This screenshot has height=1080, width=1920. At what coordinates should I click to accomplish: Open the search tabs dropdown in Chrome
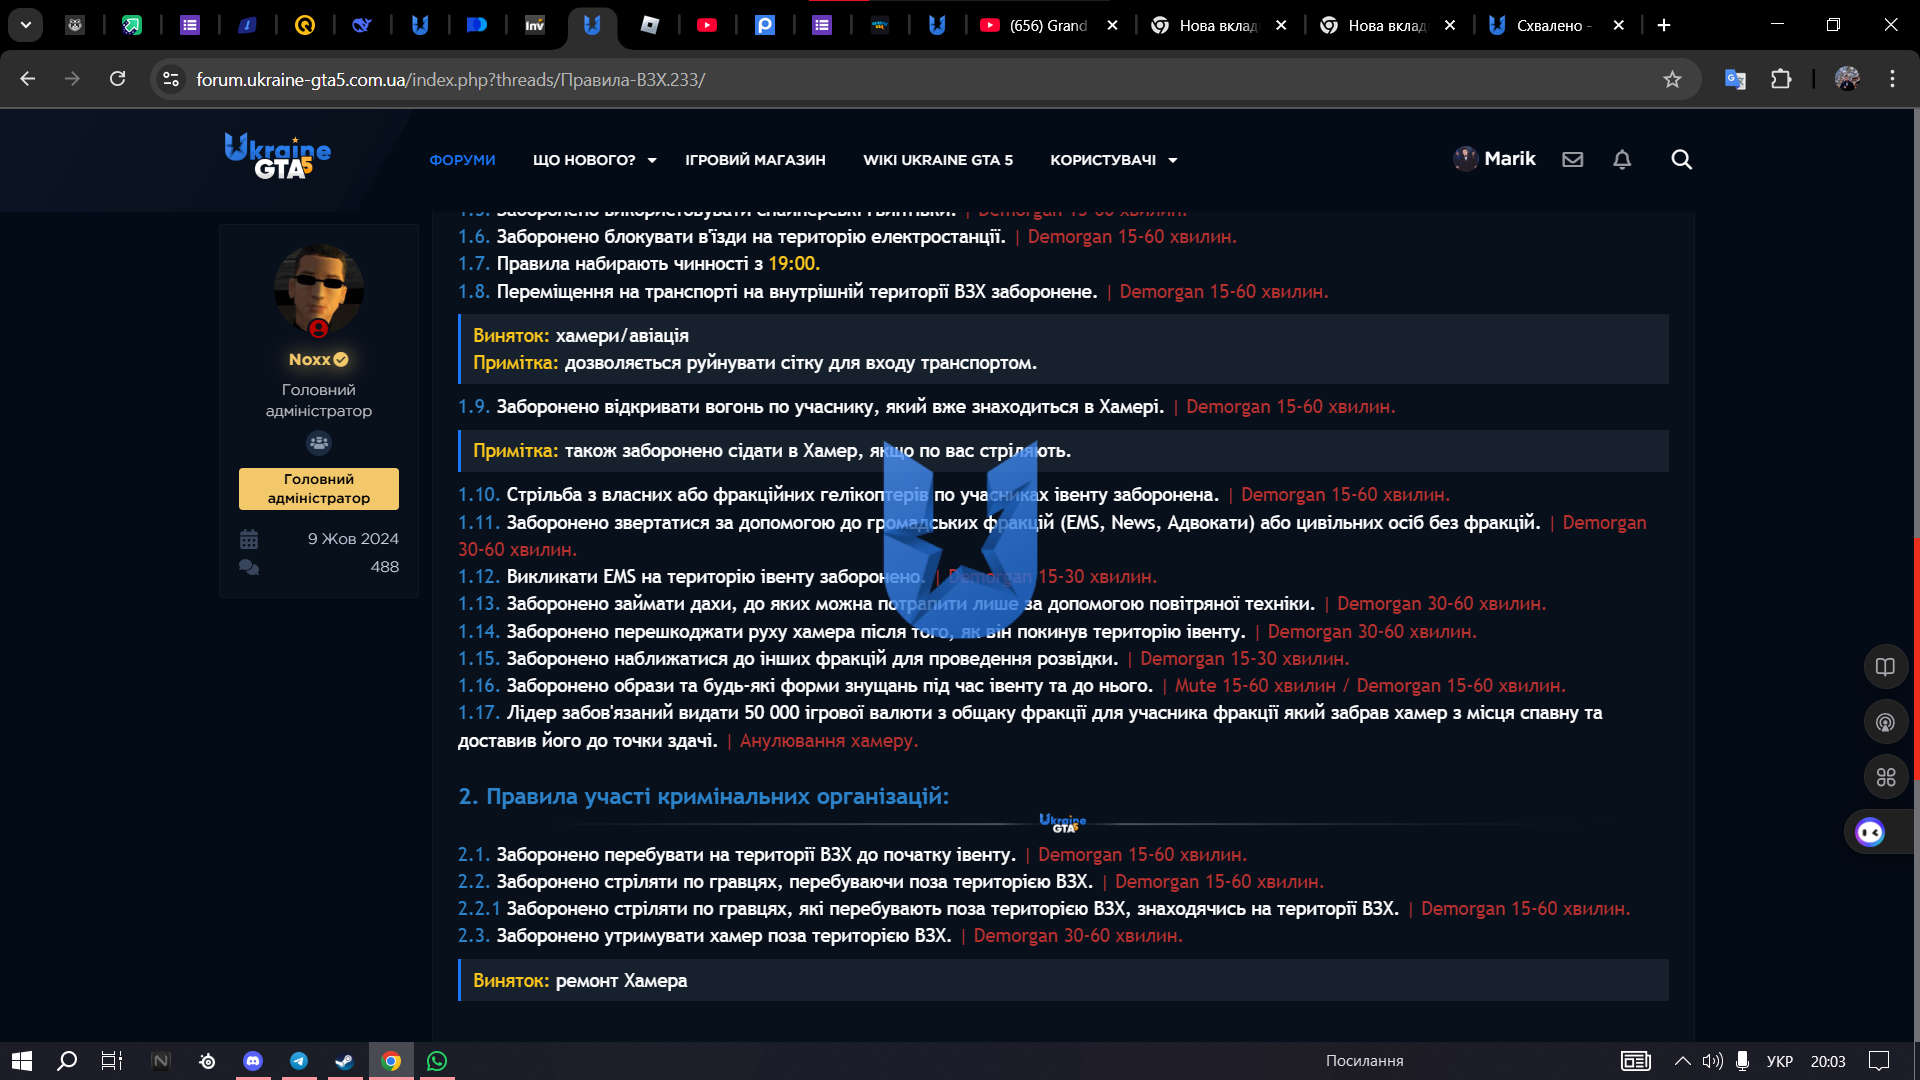pyautogui.click(x=26, y=25)
